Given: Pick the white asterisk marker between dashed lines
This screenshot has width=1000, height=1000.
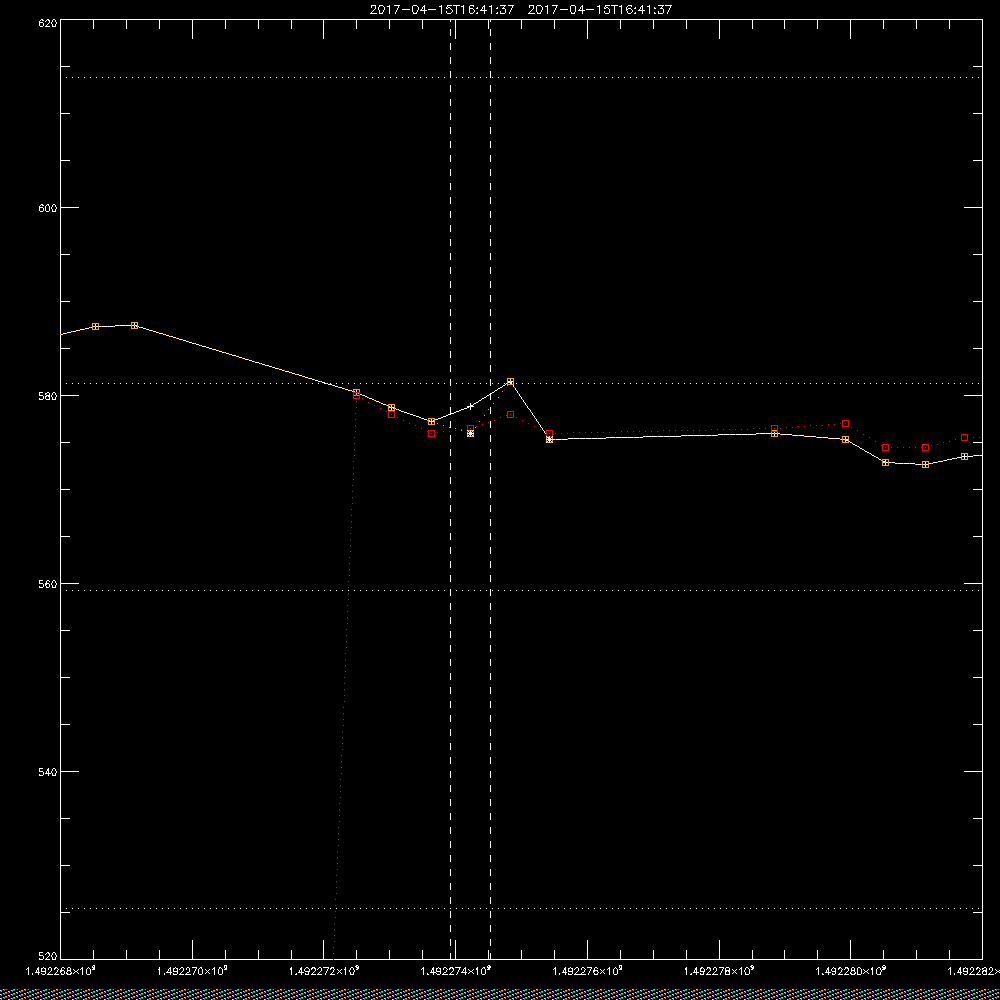Looking at the screenshot, I should (x=471, y=434).
